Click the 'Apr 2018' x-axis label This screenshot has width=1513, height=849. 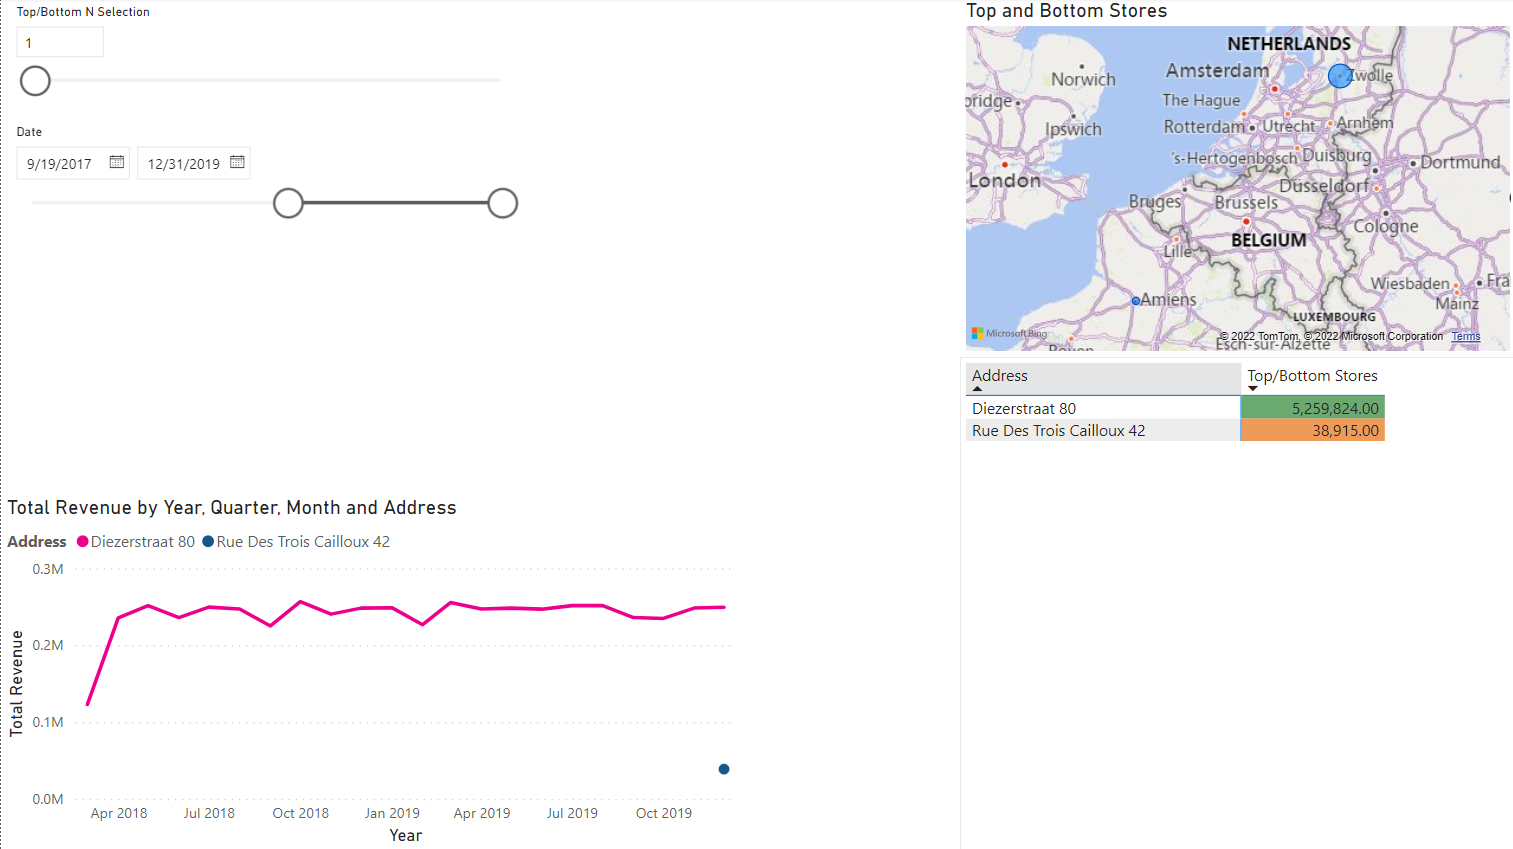pyautogui.click(x=119, y=813)
